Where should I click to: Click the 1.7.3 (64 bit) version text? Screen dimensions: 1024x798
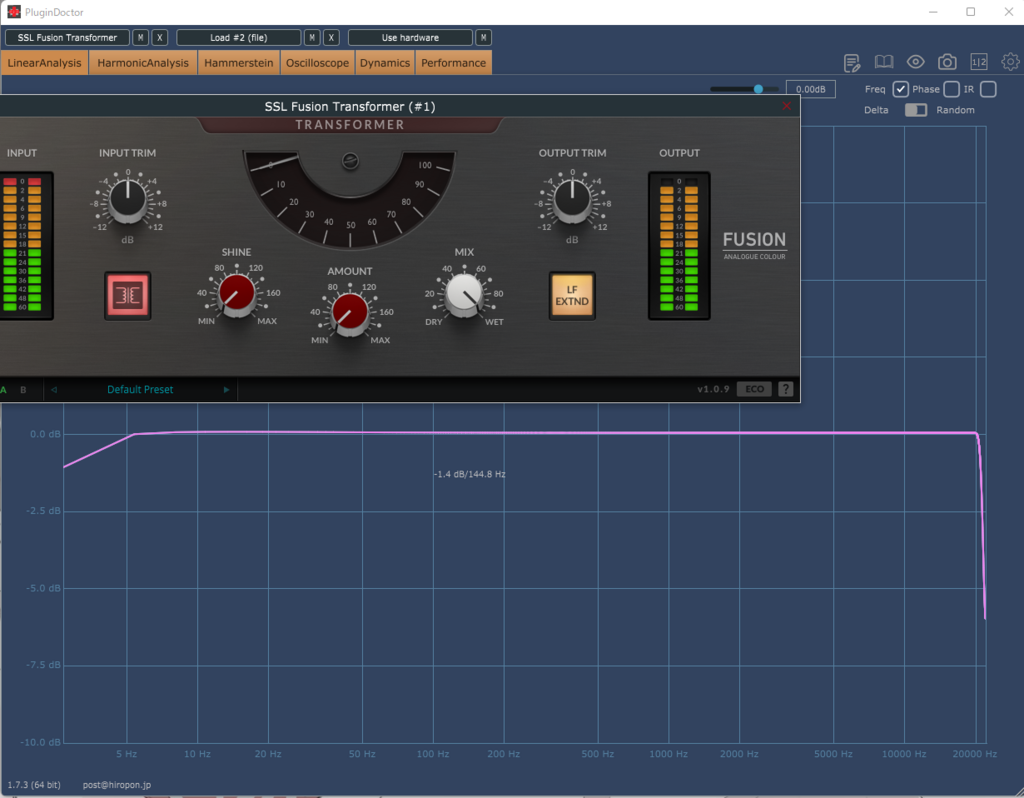click(x=34, y=785)
